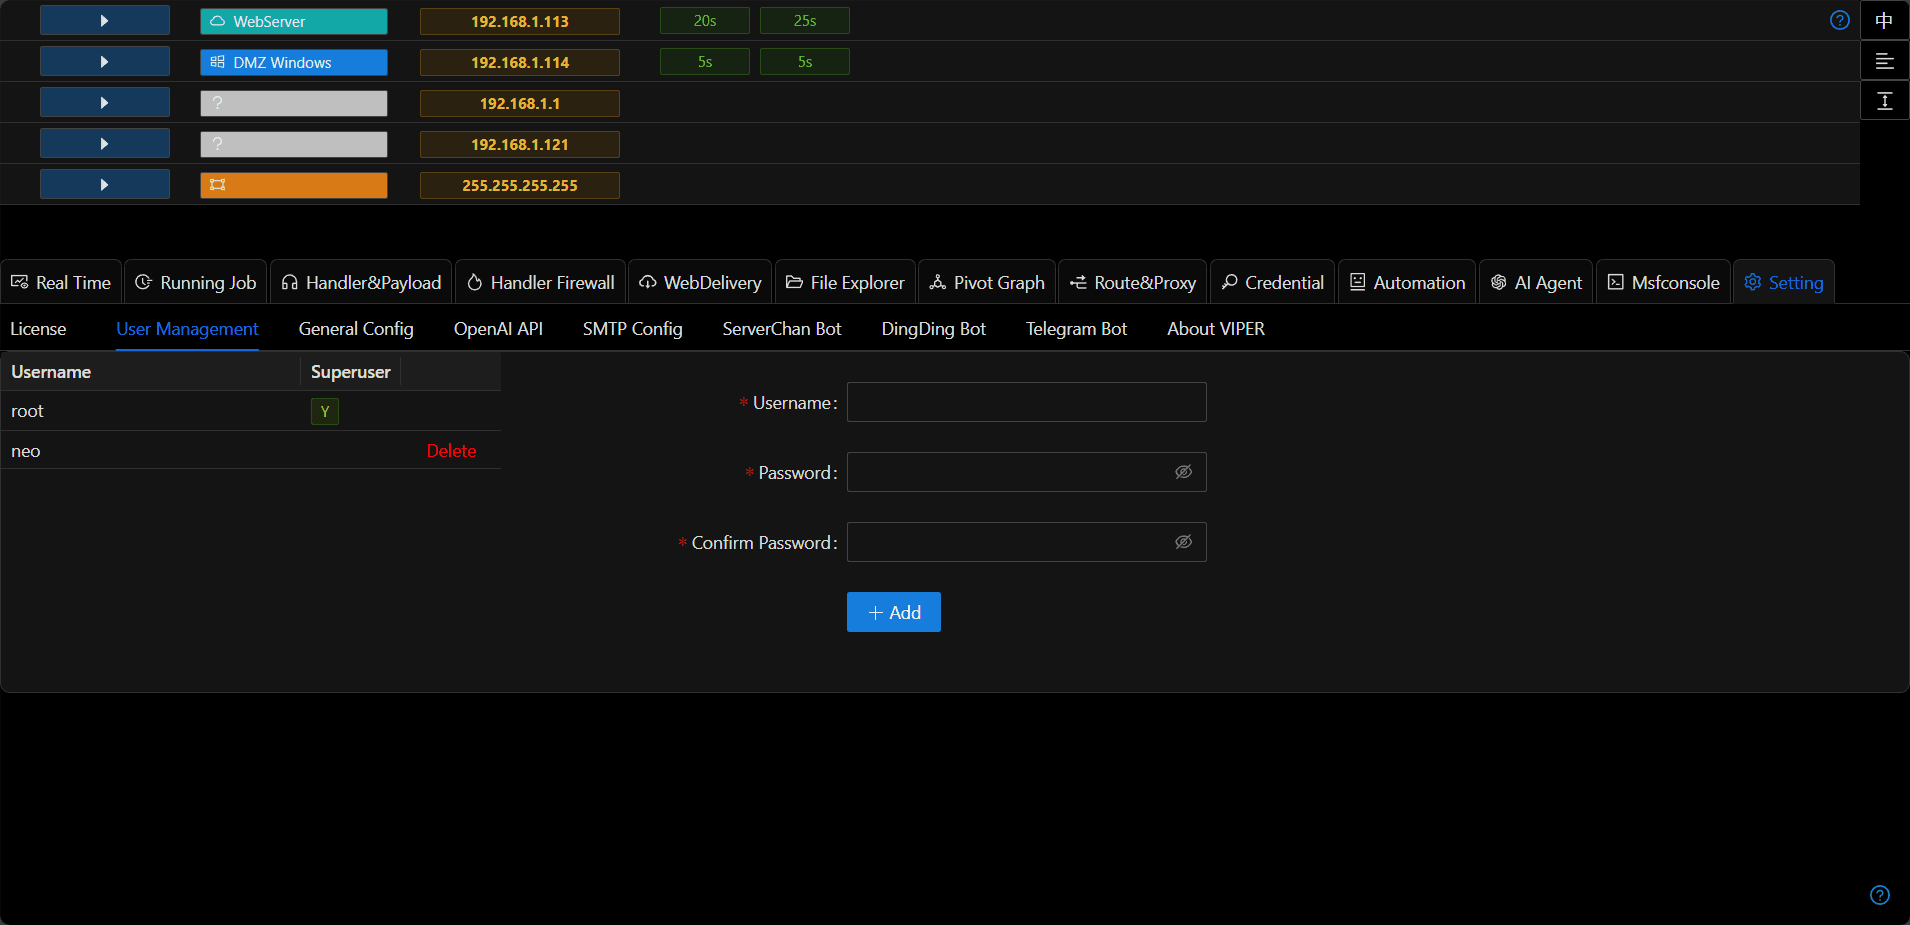Toggle Confirm Password visibility eye
Image resolution: width=1910 pixels, height=925 pixels.
[1183, 542]
